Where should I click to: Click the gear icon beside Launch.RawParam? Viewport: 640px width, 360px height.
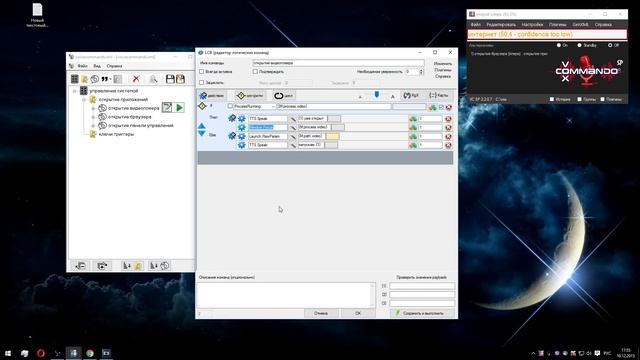[242, 136]
